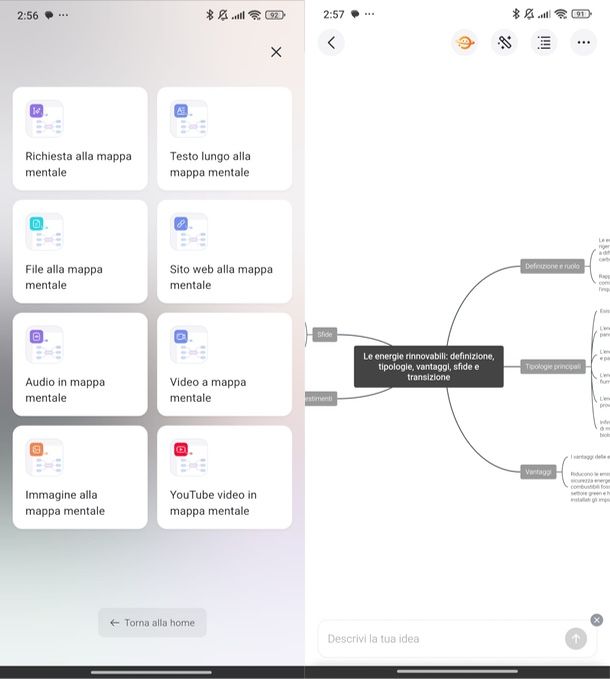
Task: Dismiss the idea input bar with the X
Action: [597, 620]
